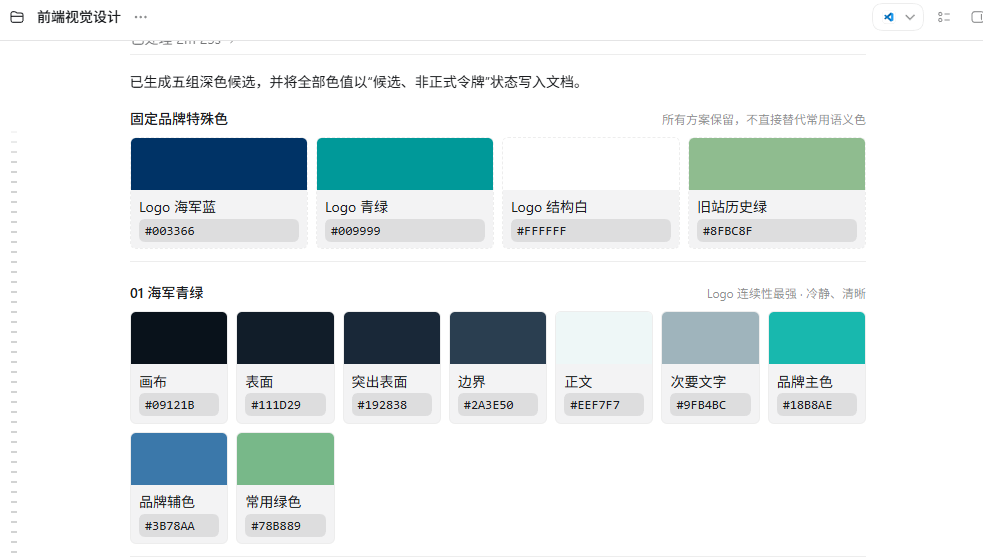
Task: Select the Logo 海军蓝 color swatch
Action: 219,164
